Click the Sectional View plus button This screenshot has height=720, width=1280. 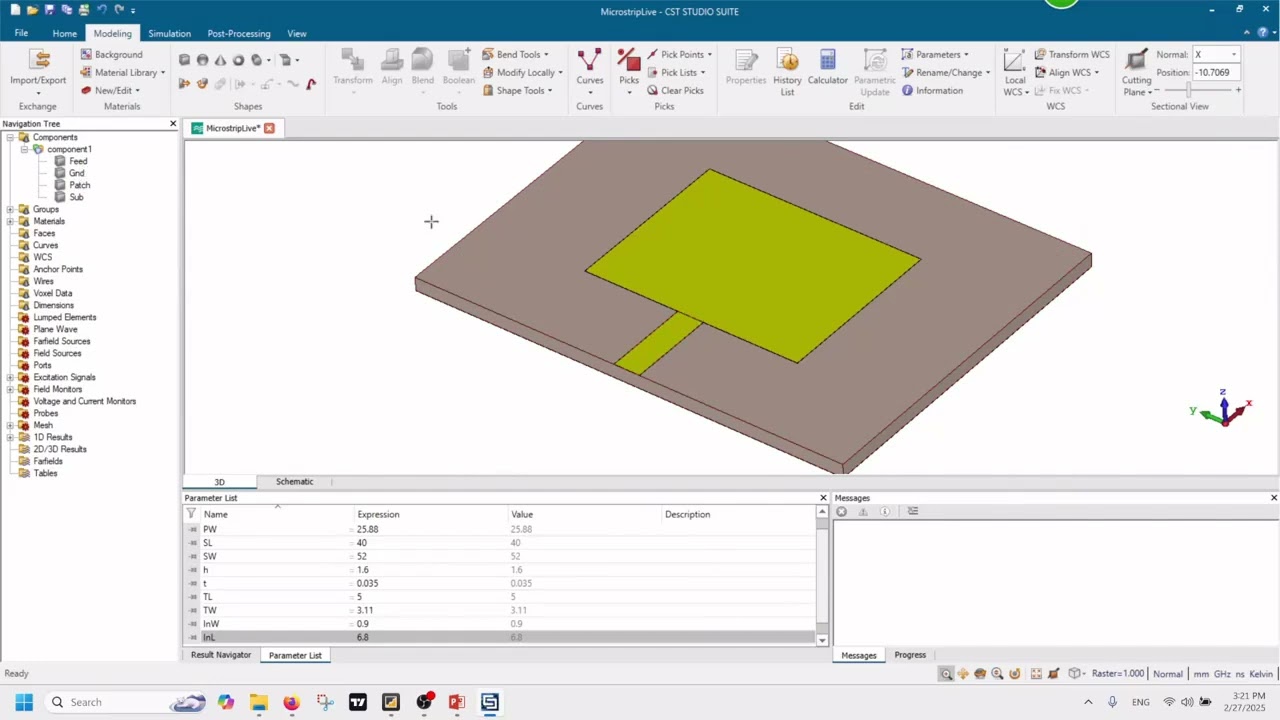1238,90
